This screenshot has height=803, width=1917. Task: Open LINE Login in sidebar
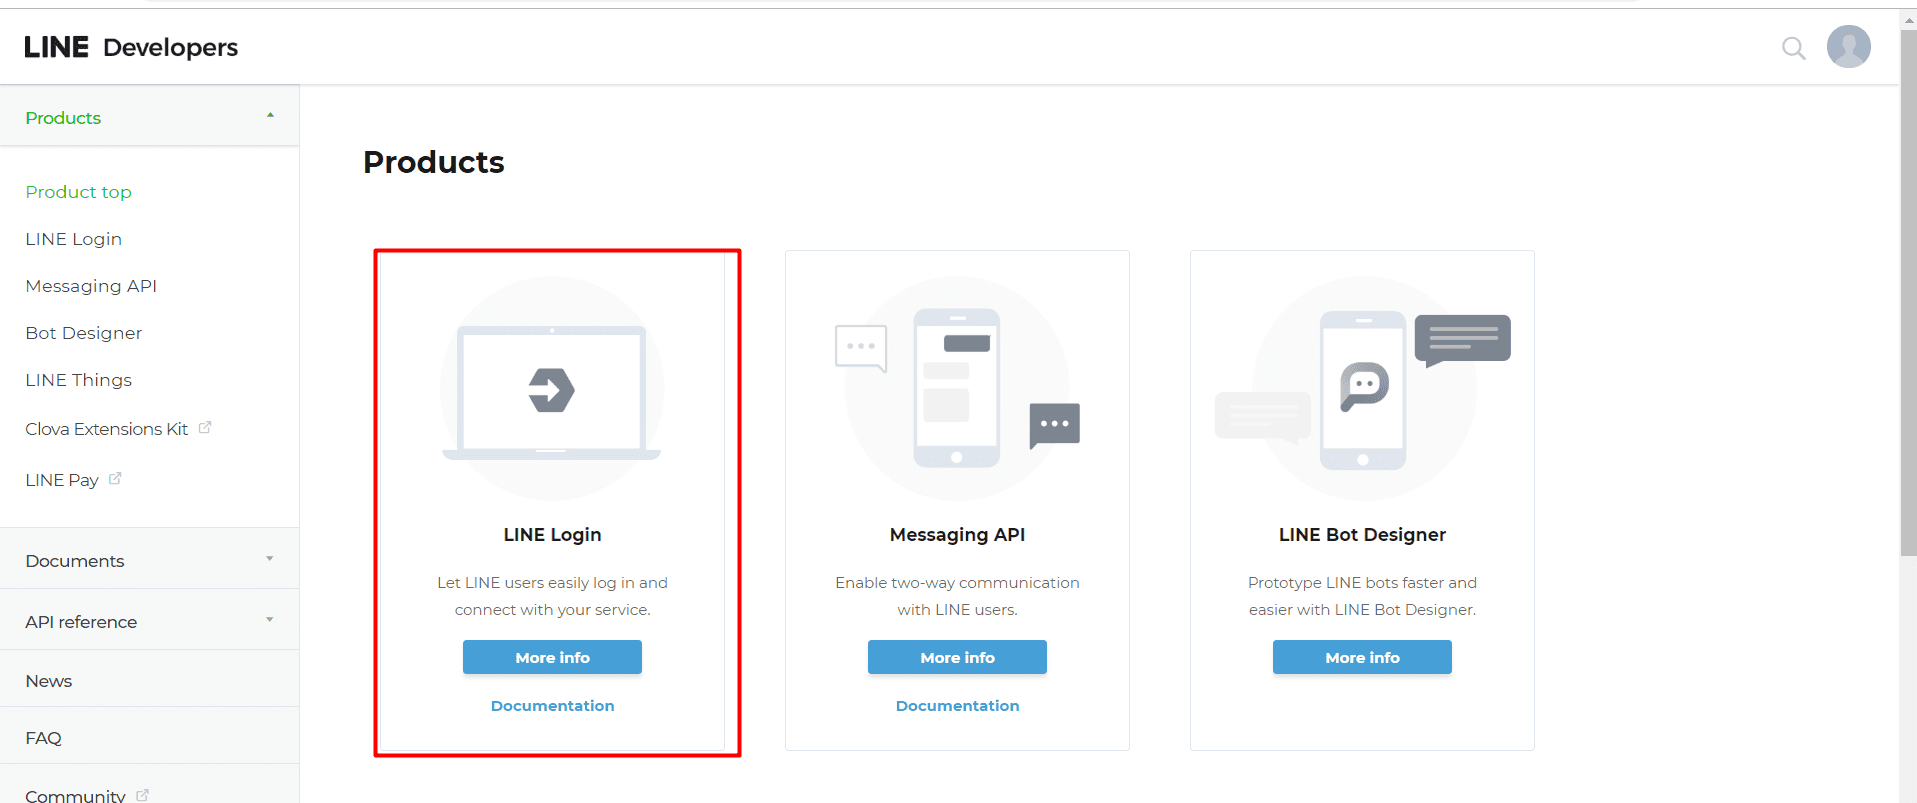point(74,239)
